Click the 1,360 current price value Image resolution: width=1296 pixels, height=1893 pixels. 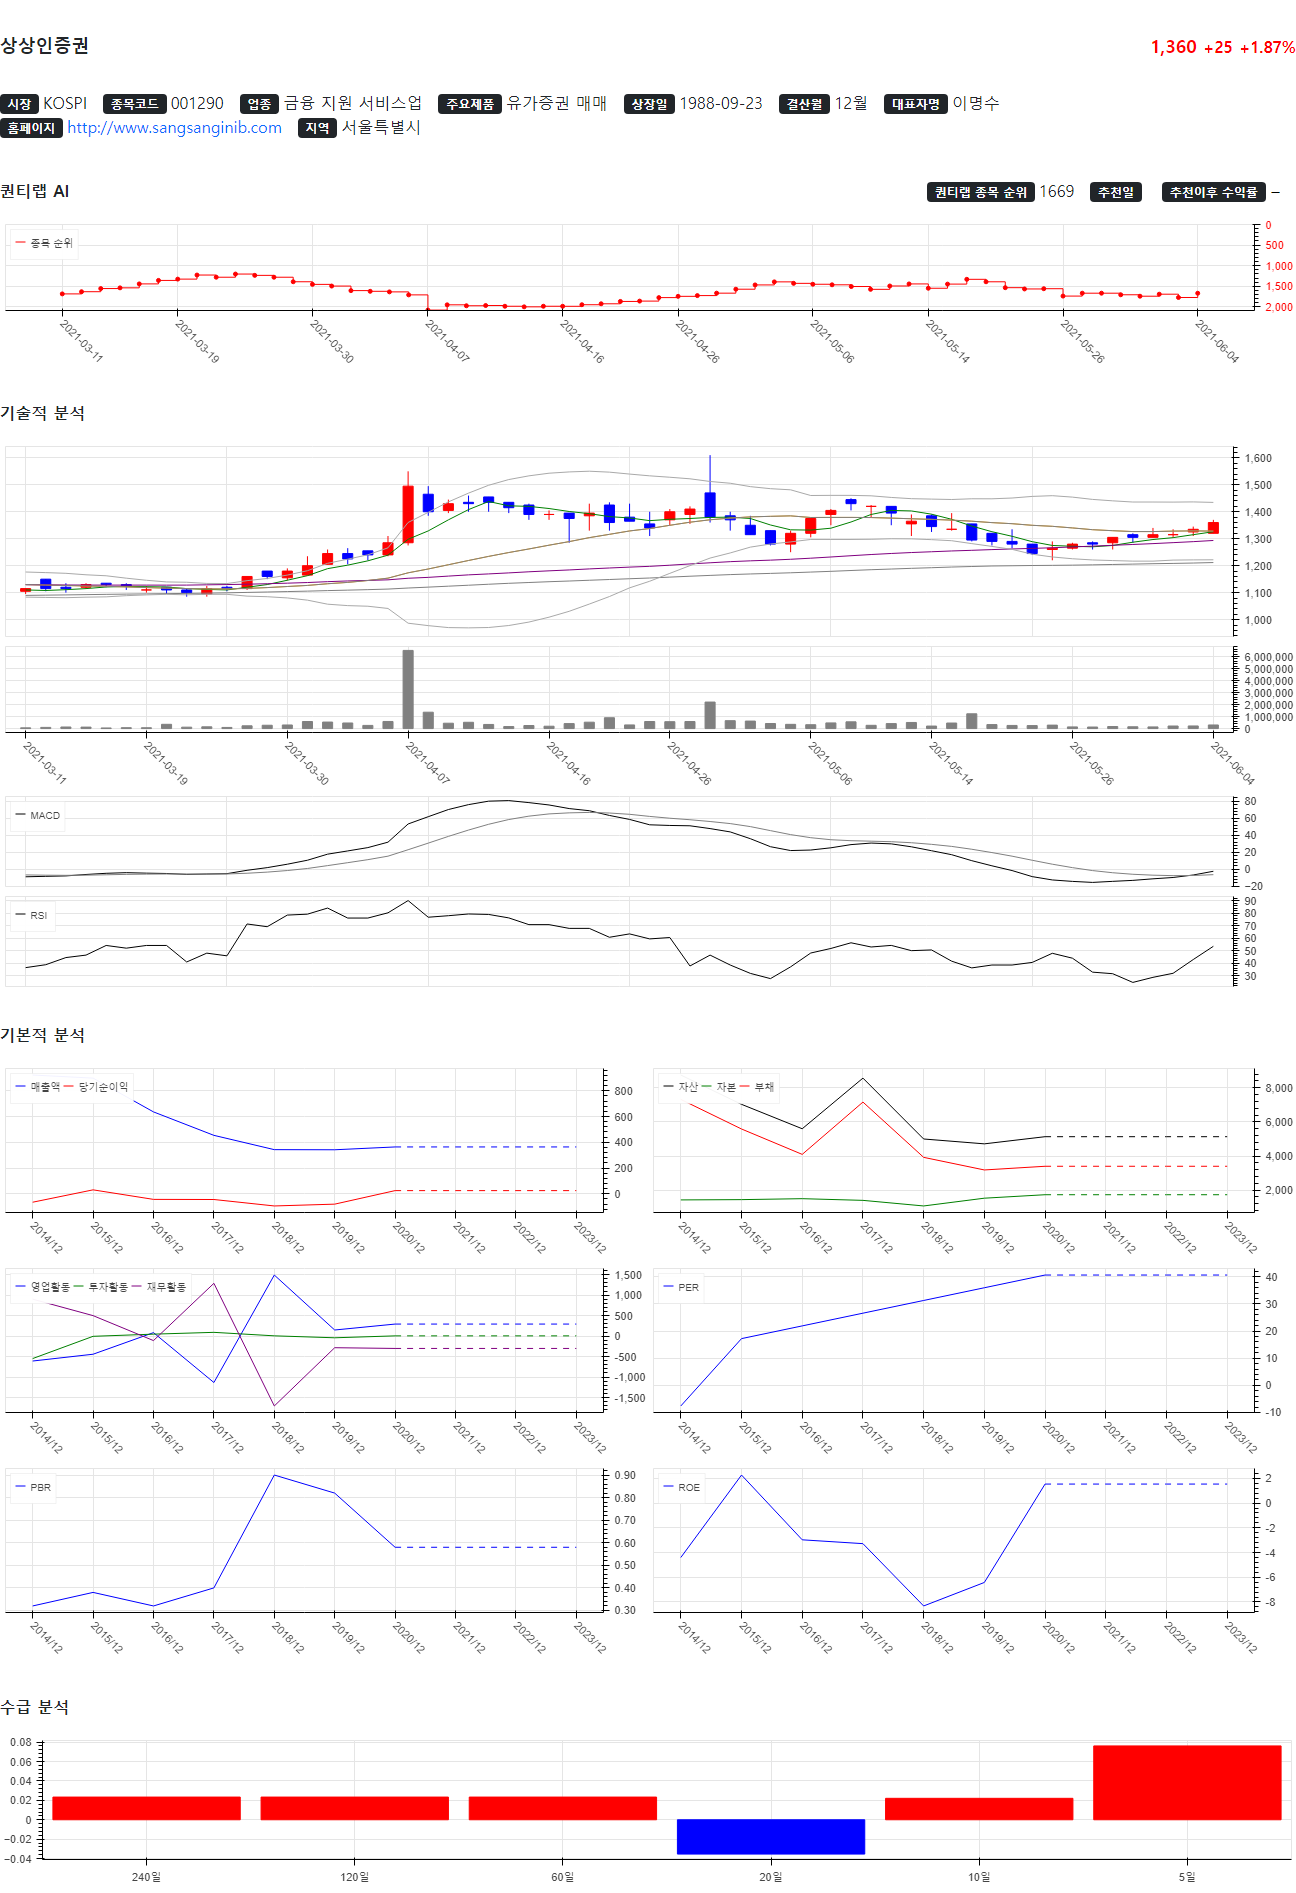[1173, 47]
